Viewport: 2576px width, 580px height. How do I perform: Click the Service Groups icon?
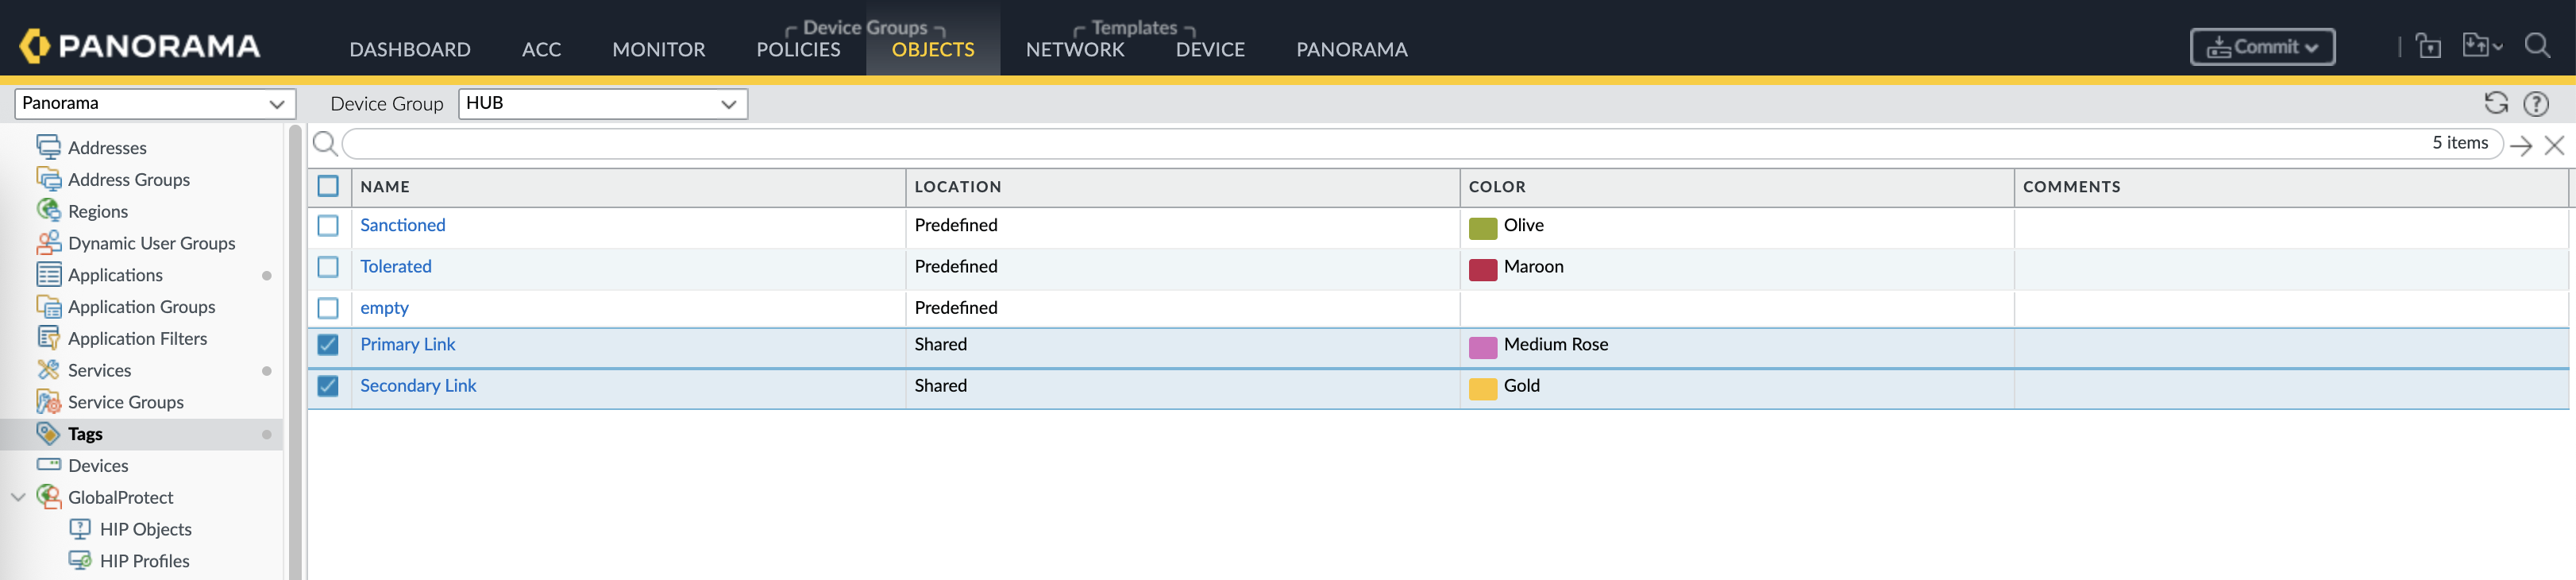point(48,402)
